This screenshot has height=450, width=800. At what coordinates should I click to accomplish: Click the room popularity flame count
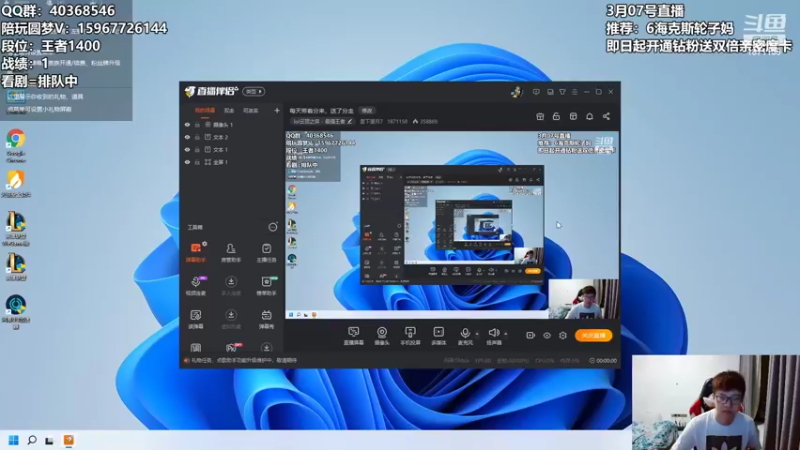pos(425,121)
